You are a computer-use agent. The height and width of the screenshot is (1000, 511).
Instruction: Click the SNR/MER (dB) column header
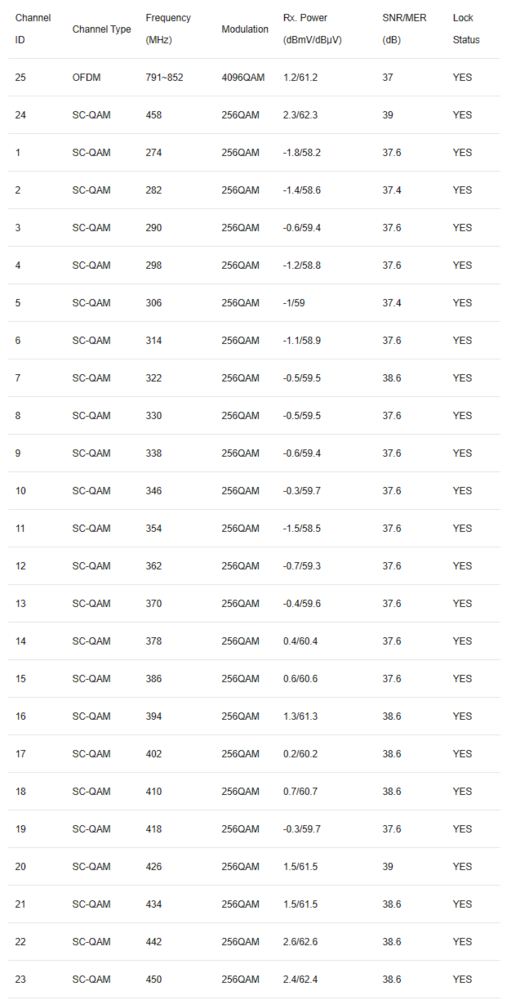pos(404,29)
